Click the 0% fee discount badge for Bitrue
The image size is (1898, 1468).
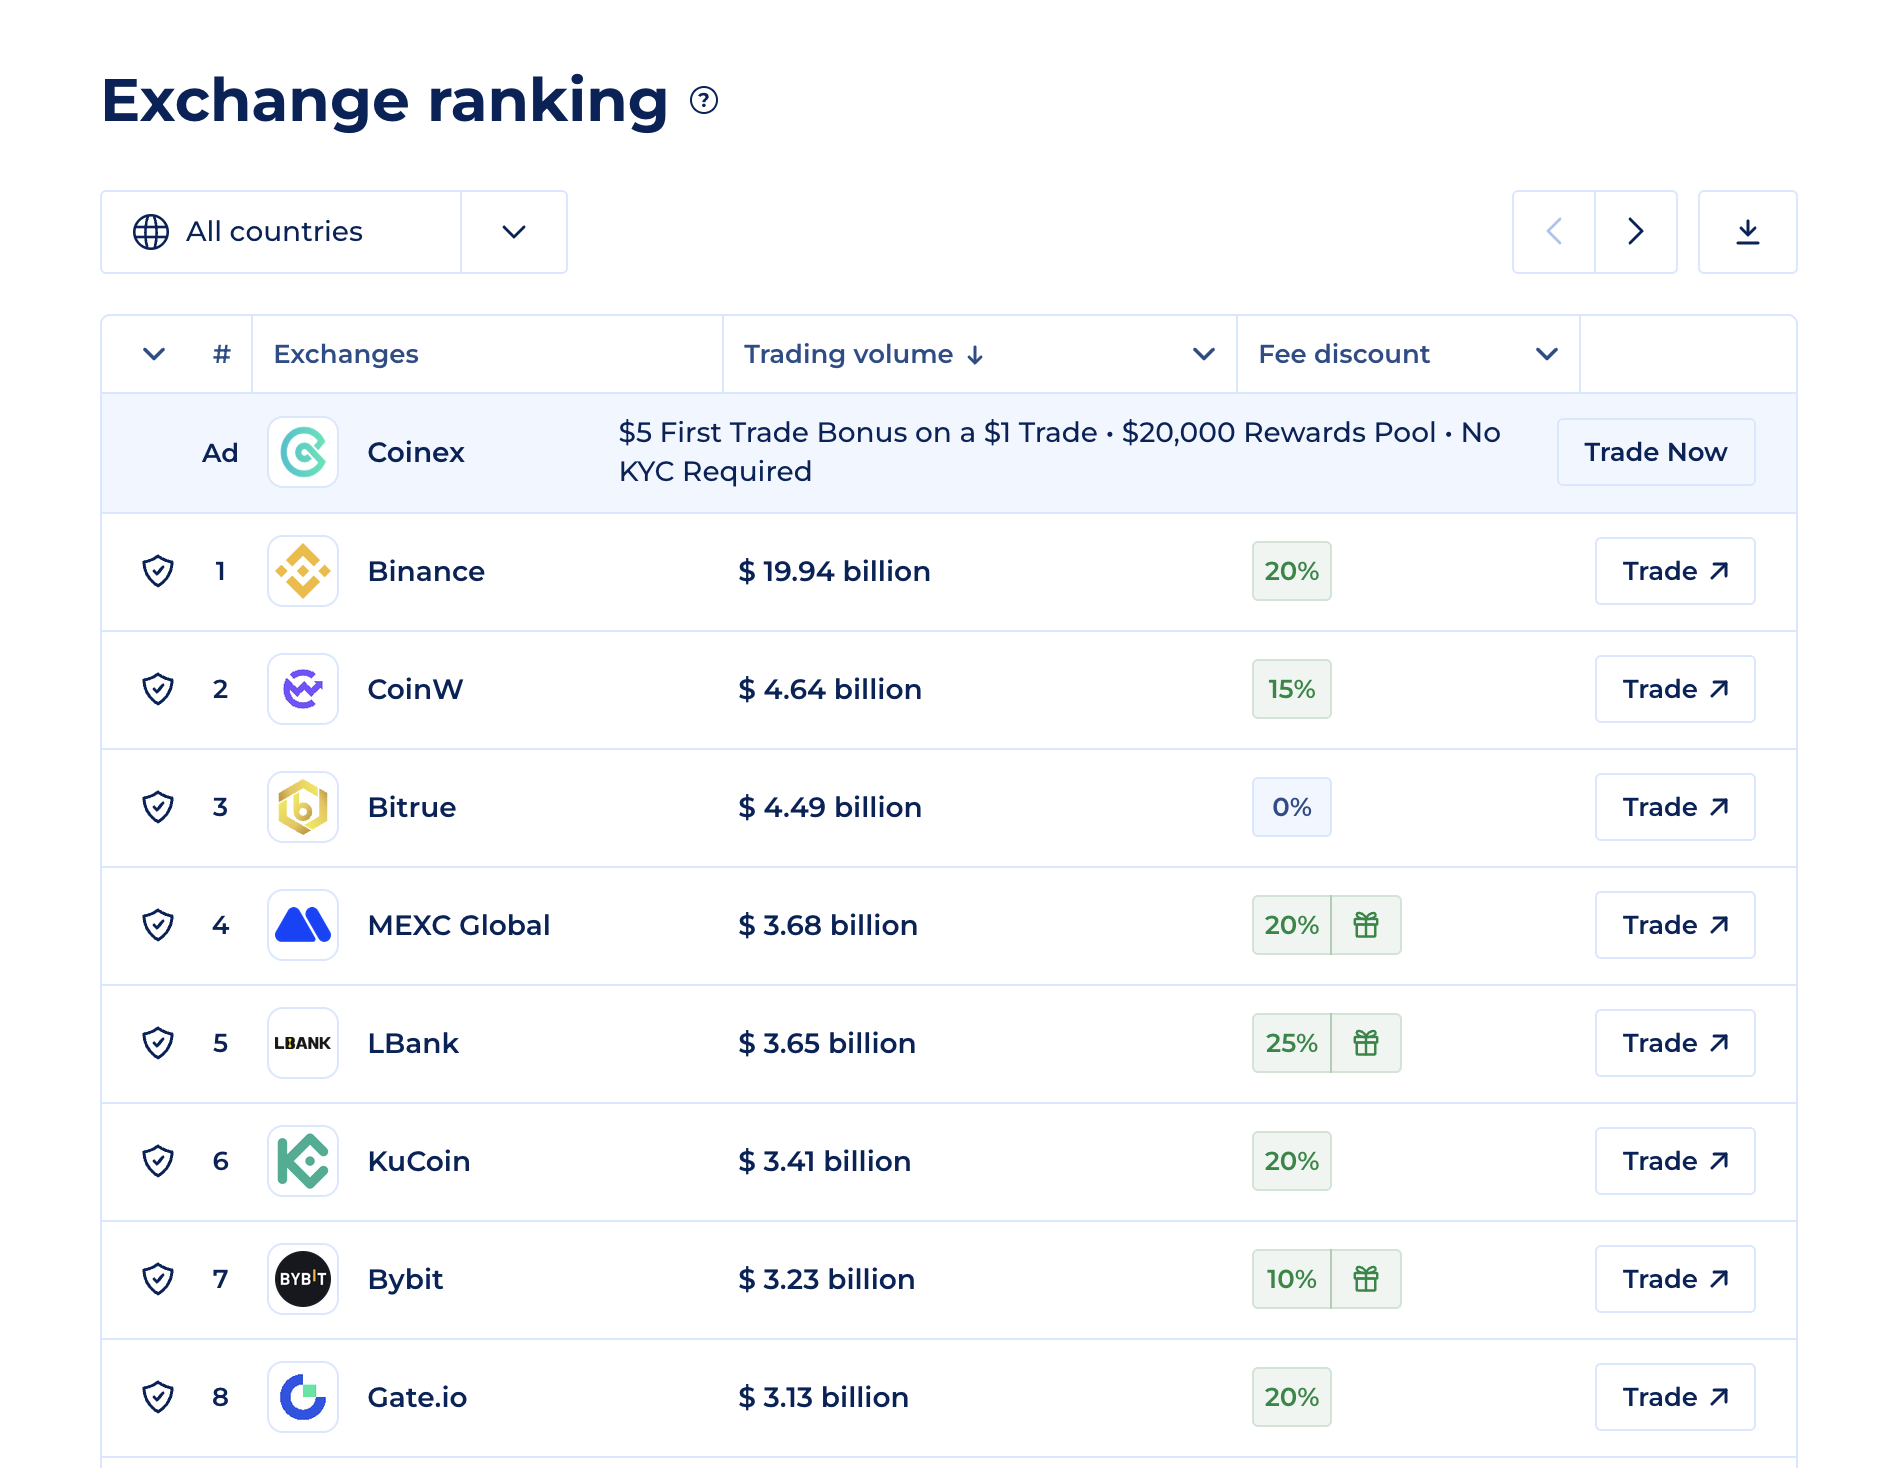click(x=1292, y=807)
